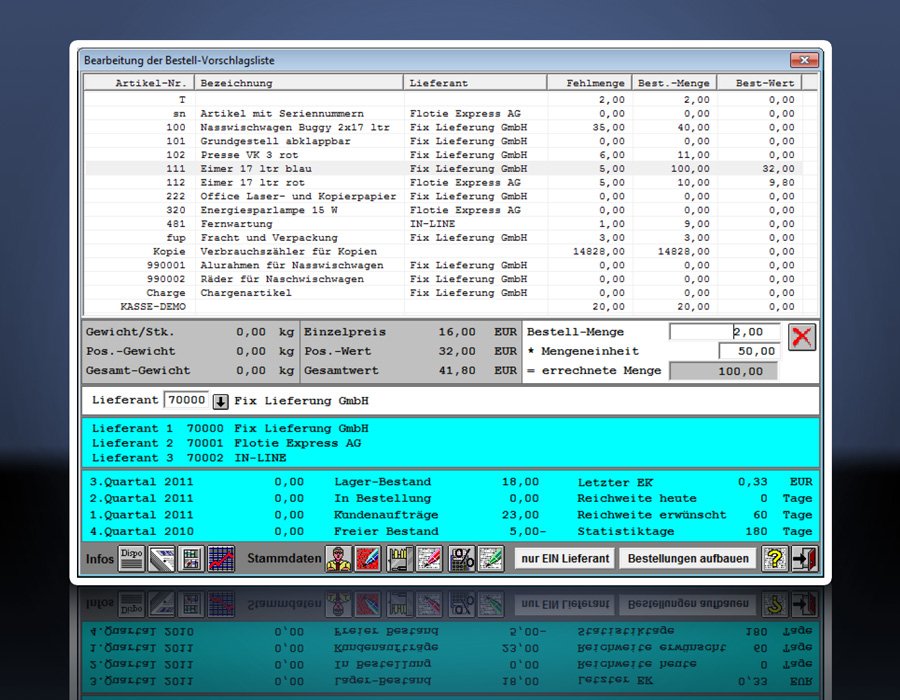The width and height of the screenshot is (900, 700).
Task: Open the calculator table info icon
Action: (191, 558)
